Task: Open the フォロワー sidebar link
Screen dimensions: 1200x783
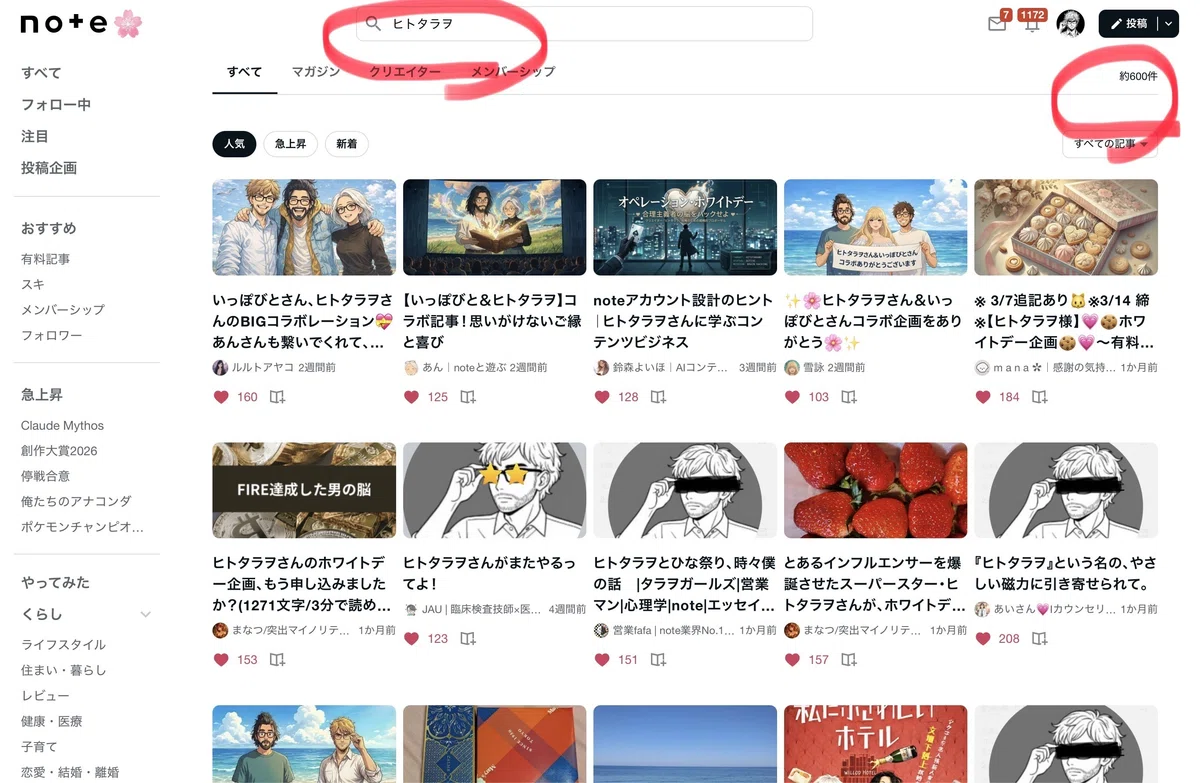Action: (x=52, y=336)
